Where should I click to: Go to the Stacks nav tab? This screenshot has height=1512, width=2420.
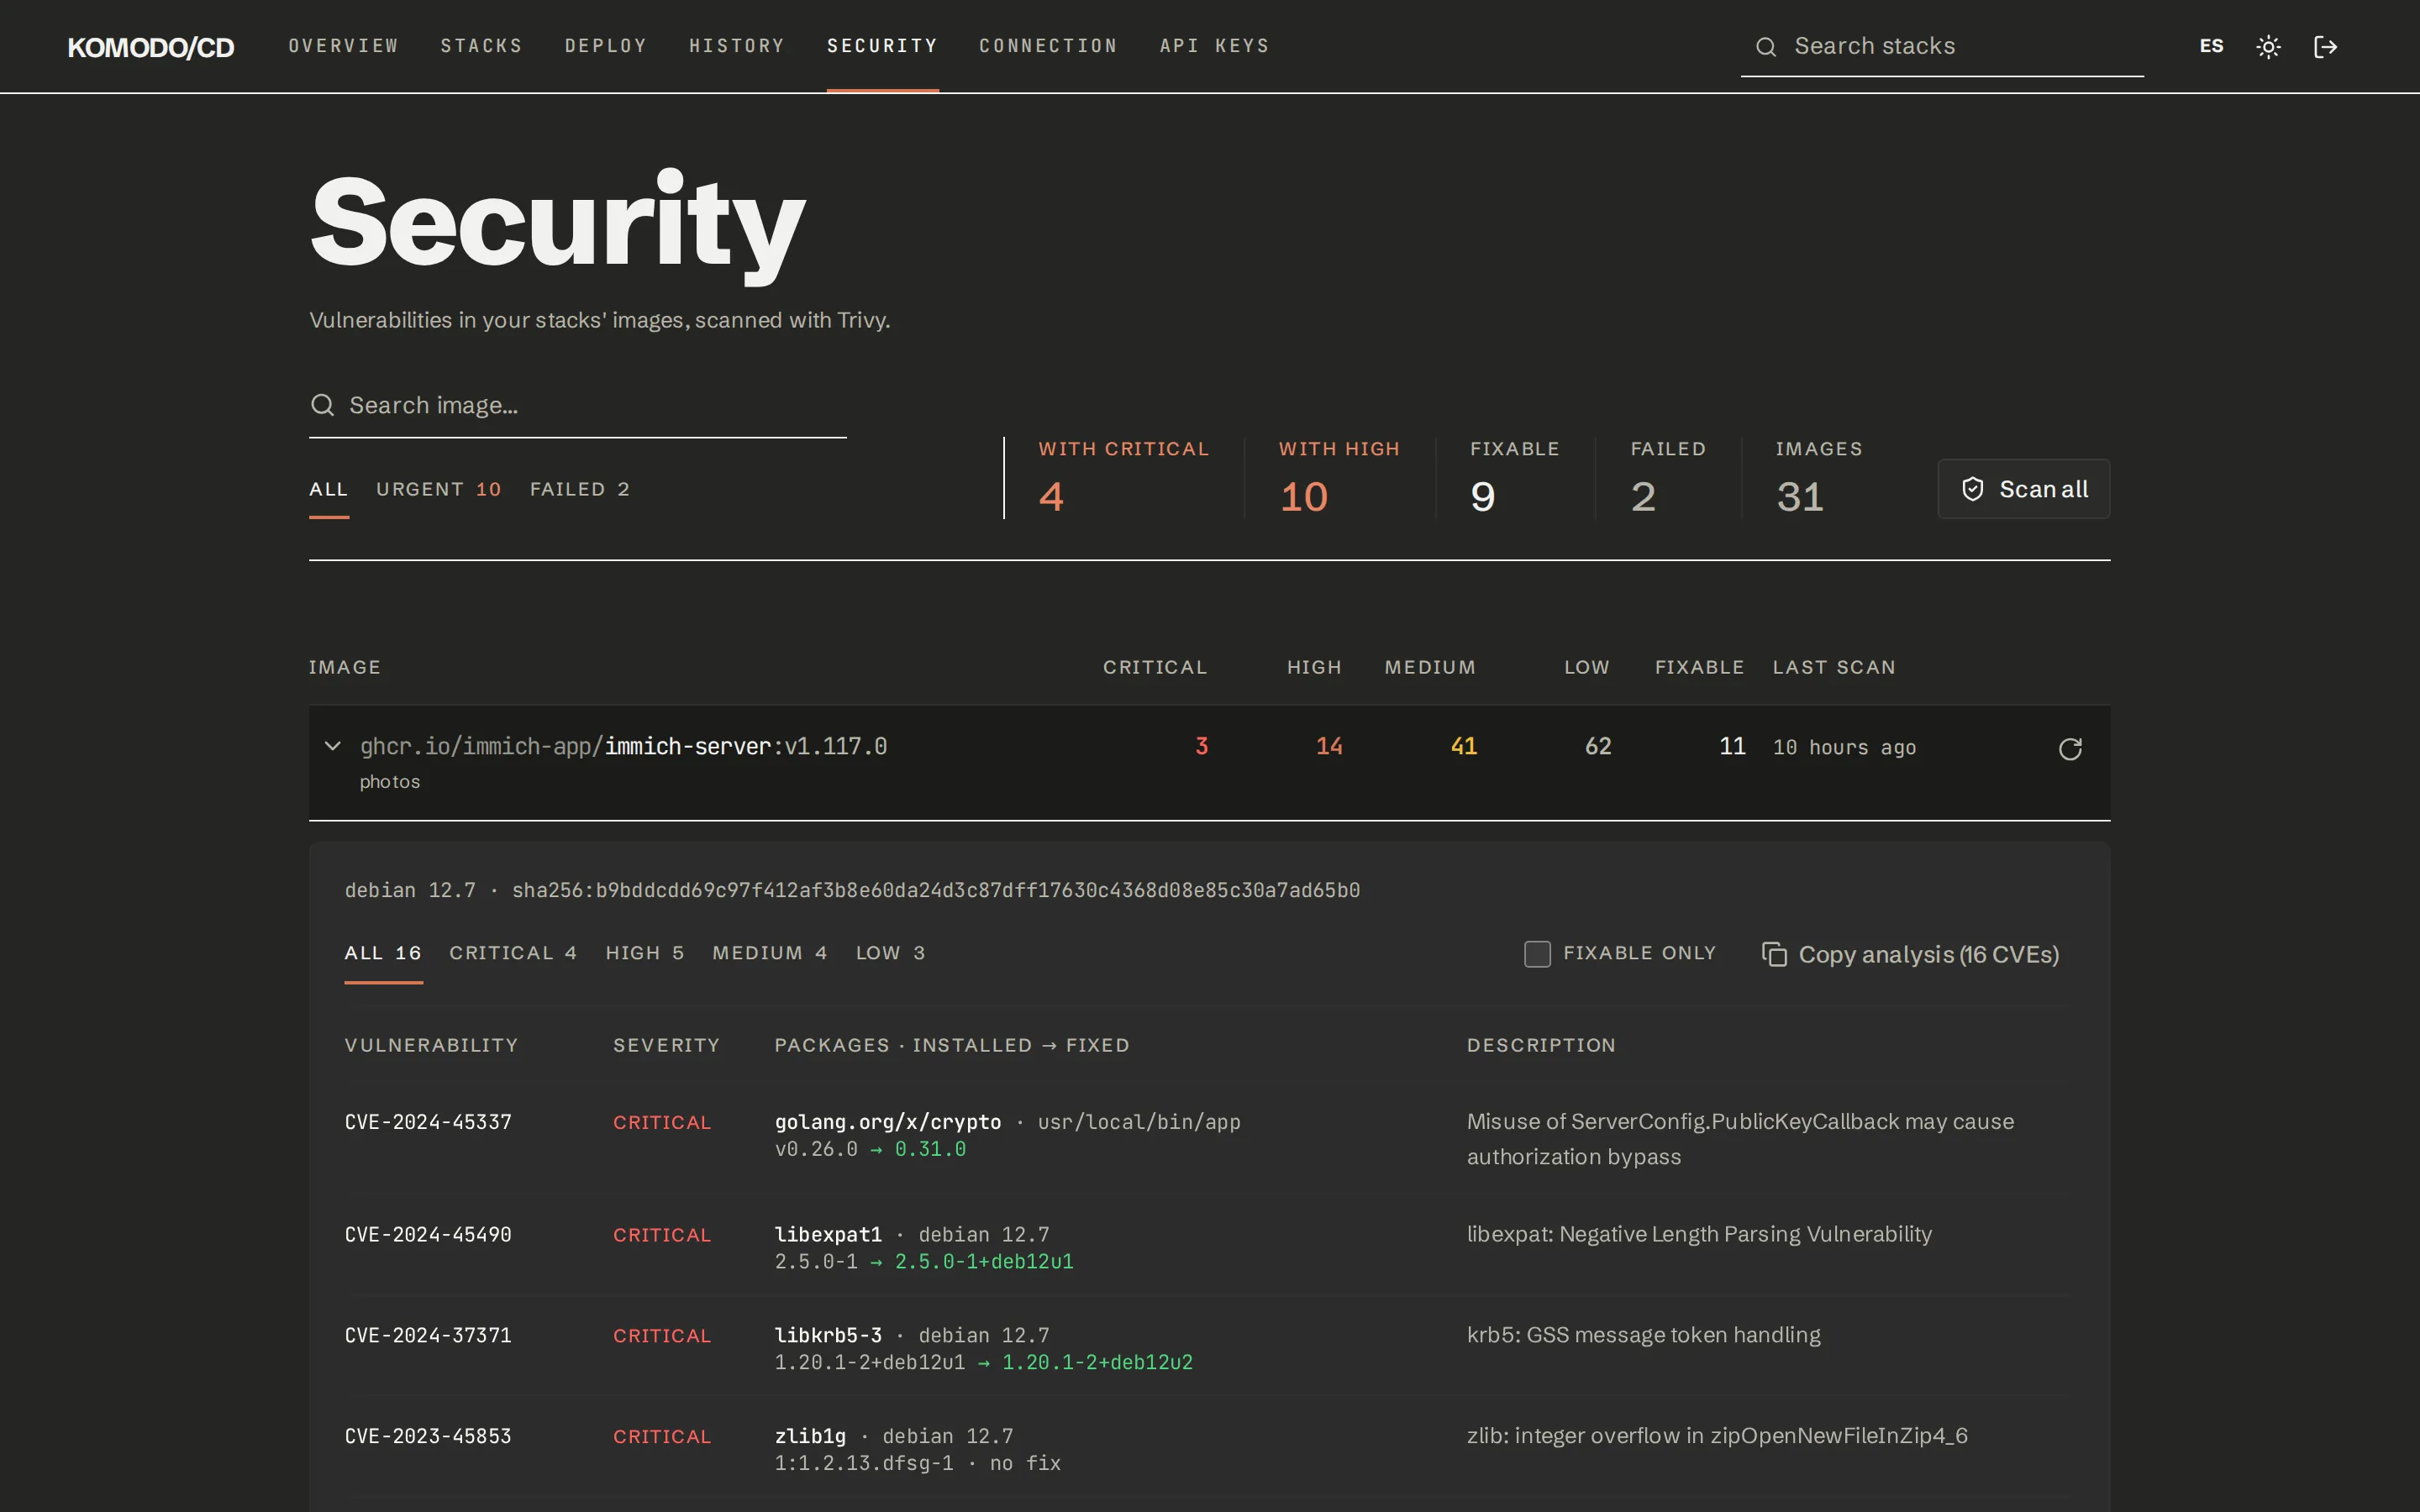(481, 46)
